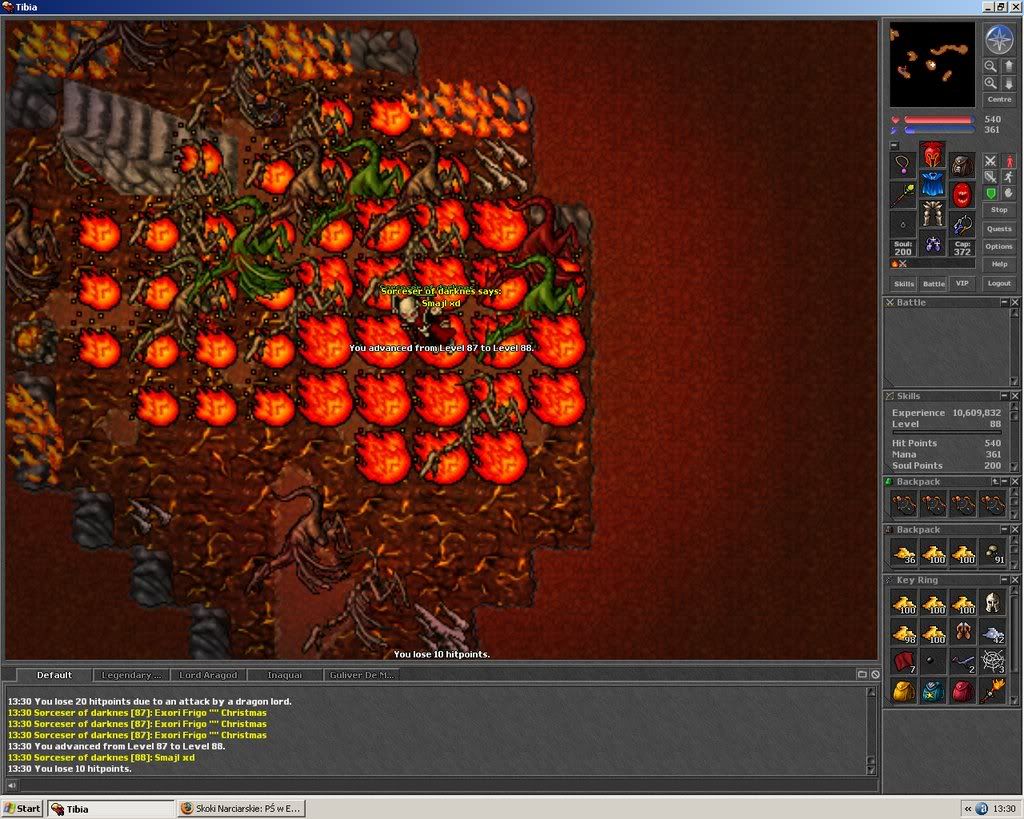Select the red demon shield
The image size is (1024, 819).
tap(962, 195)
